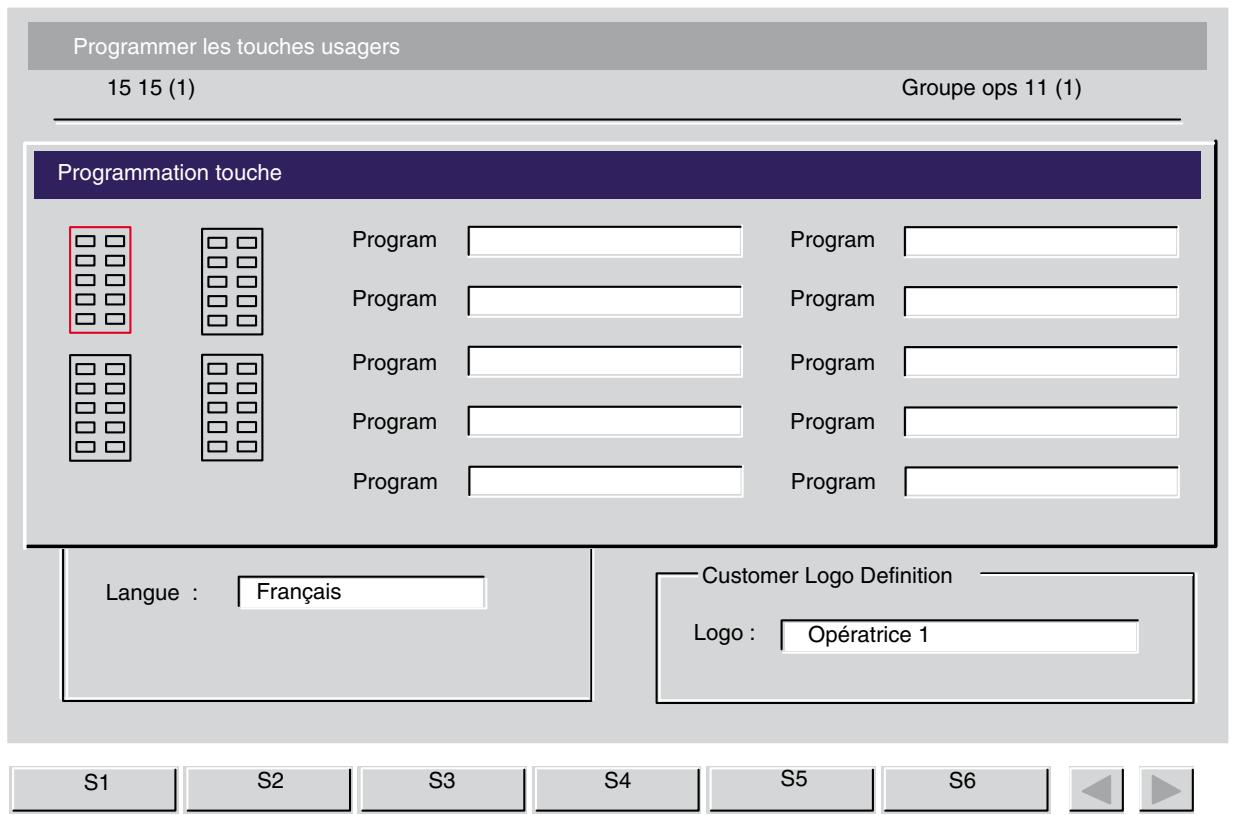Focus the third Program field in right column
The image size is (1234, 815).
pos(1042,362)
